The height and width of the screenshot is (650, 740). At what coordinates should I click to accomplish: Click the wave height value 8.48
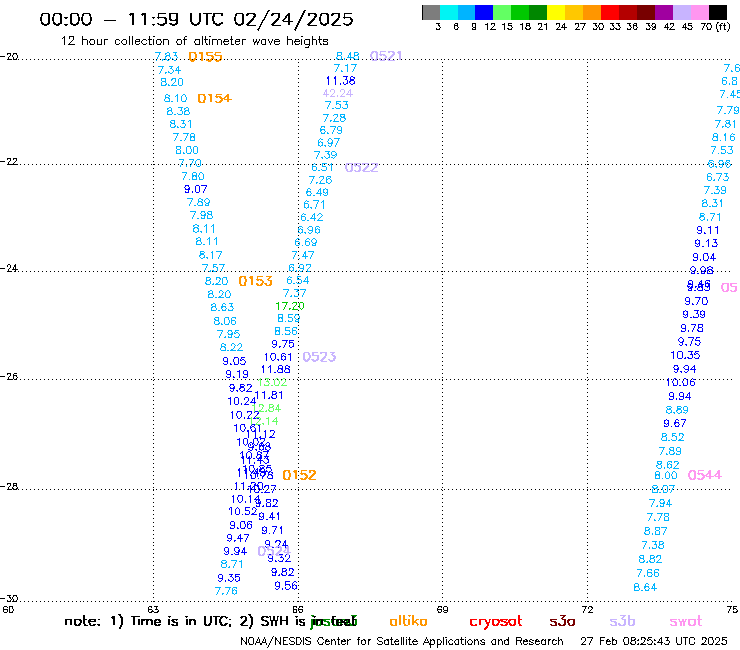click(x=348, y=56)
